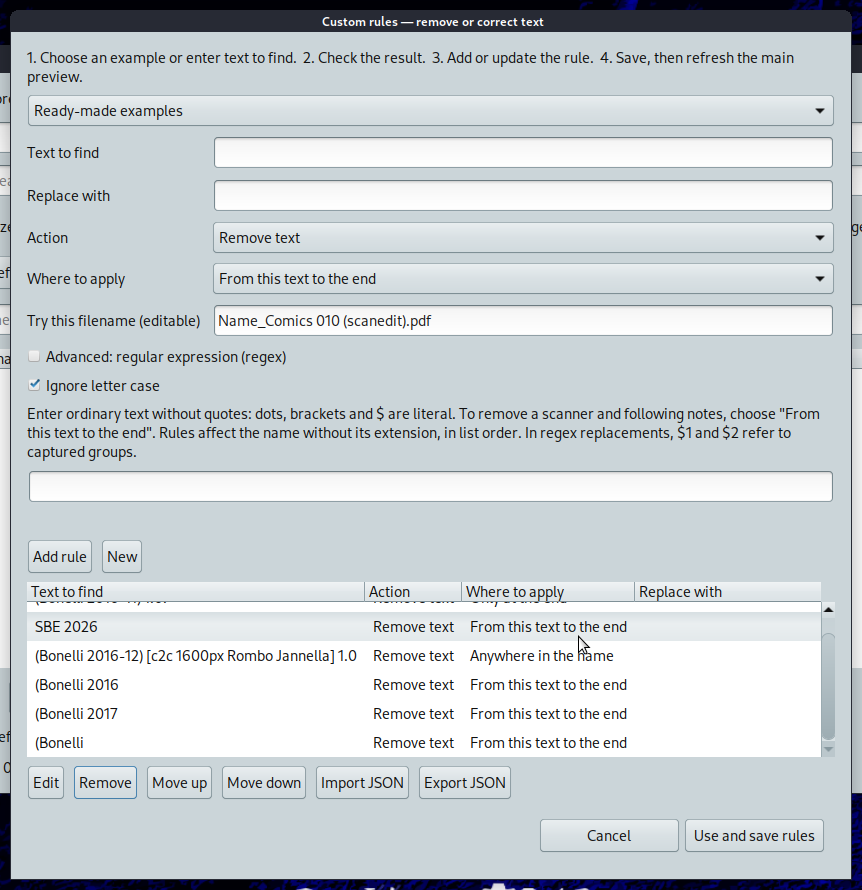
Task: Click the Where to apply column header
Action: click(x=548, y=591)
